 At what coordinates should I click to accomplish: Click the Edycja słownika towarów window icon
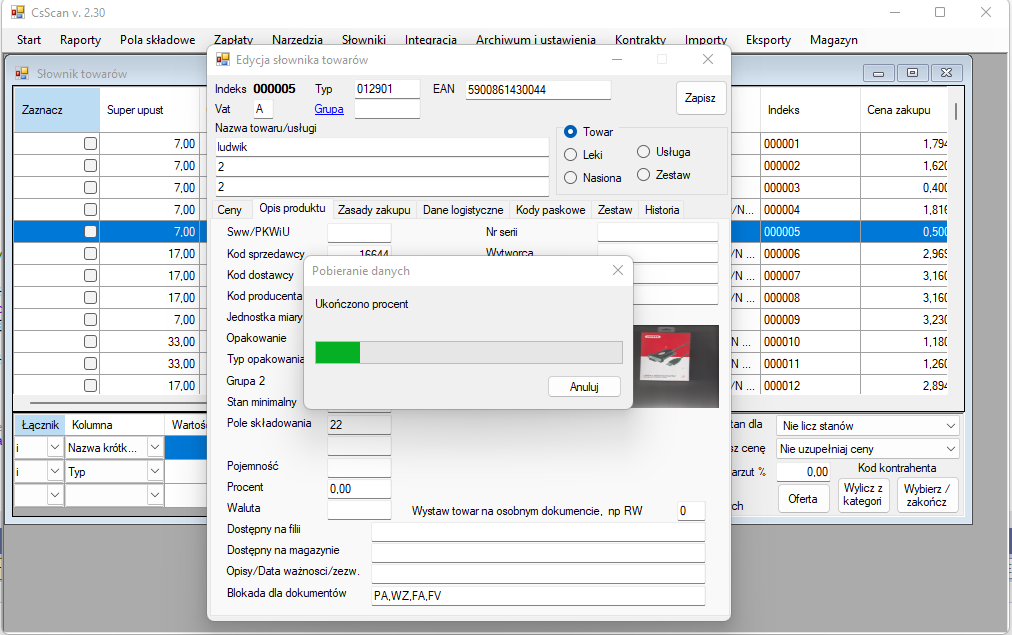coord(223,59)
